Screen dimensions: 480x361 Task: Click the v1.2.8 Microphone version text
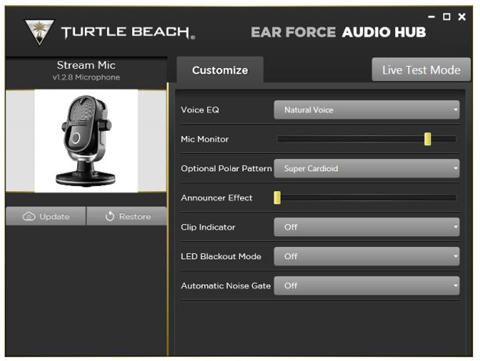86,77
